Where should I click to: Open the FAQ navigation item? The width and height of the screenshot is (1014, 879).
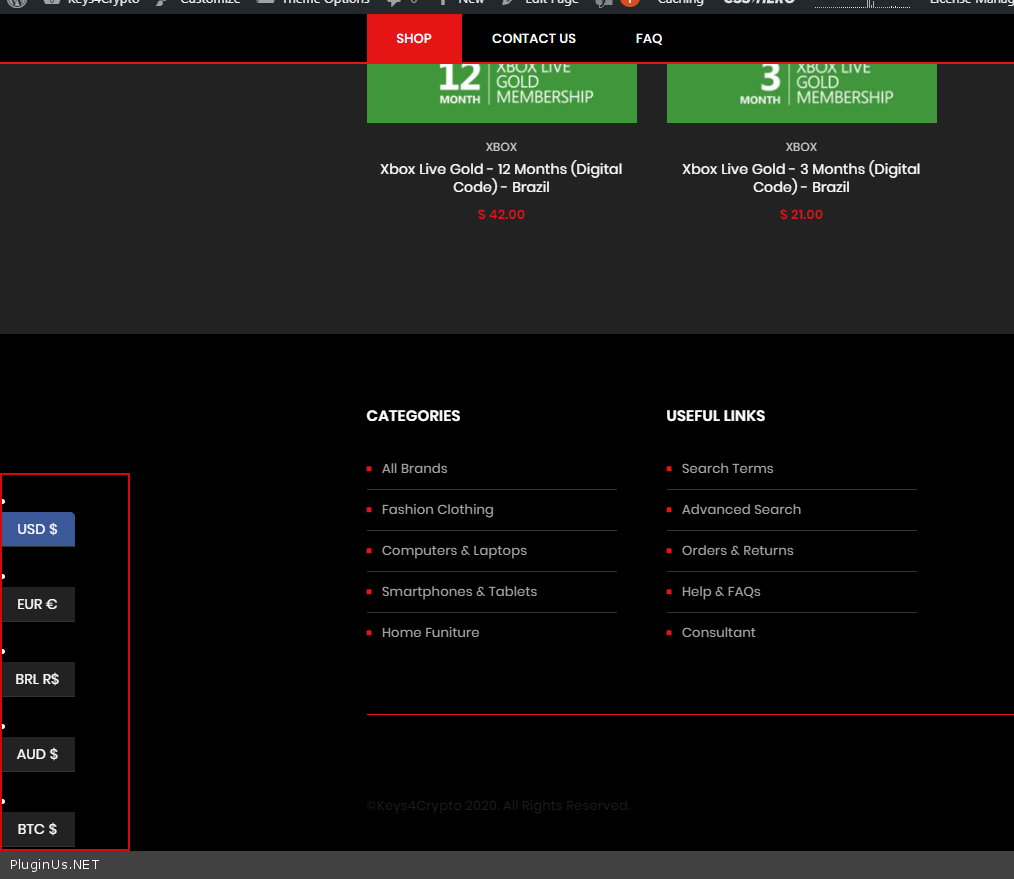[649, 38]
